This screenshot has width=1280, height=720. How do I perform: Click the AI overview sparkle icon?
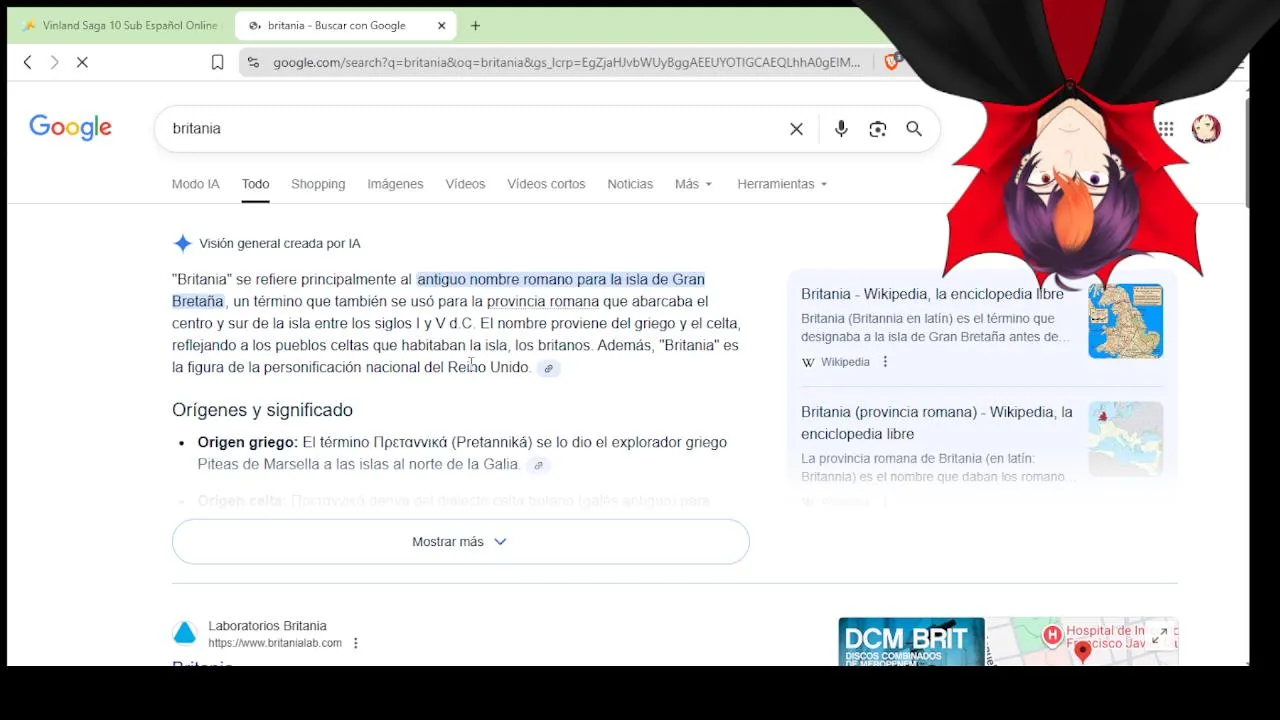[182, 243]
